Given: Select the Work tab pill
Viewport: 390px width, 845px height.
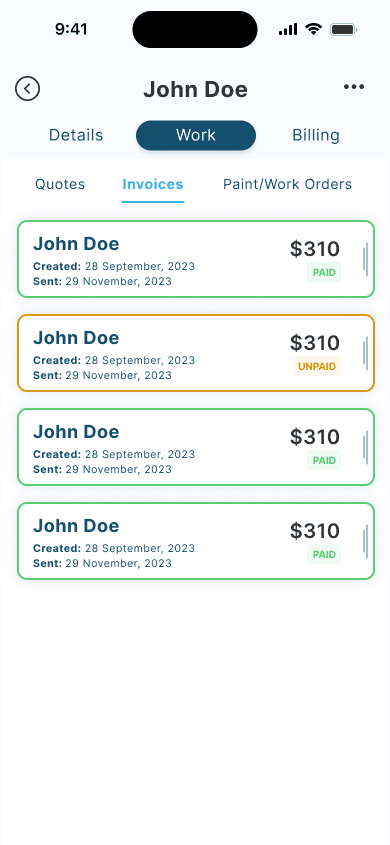Looking at the screenshot, I should [x=196, y=135].
